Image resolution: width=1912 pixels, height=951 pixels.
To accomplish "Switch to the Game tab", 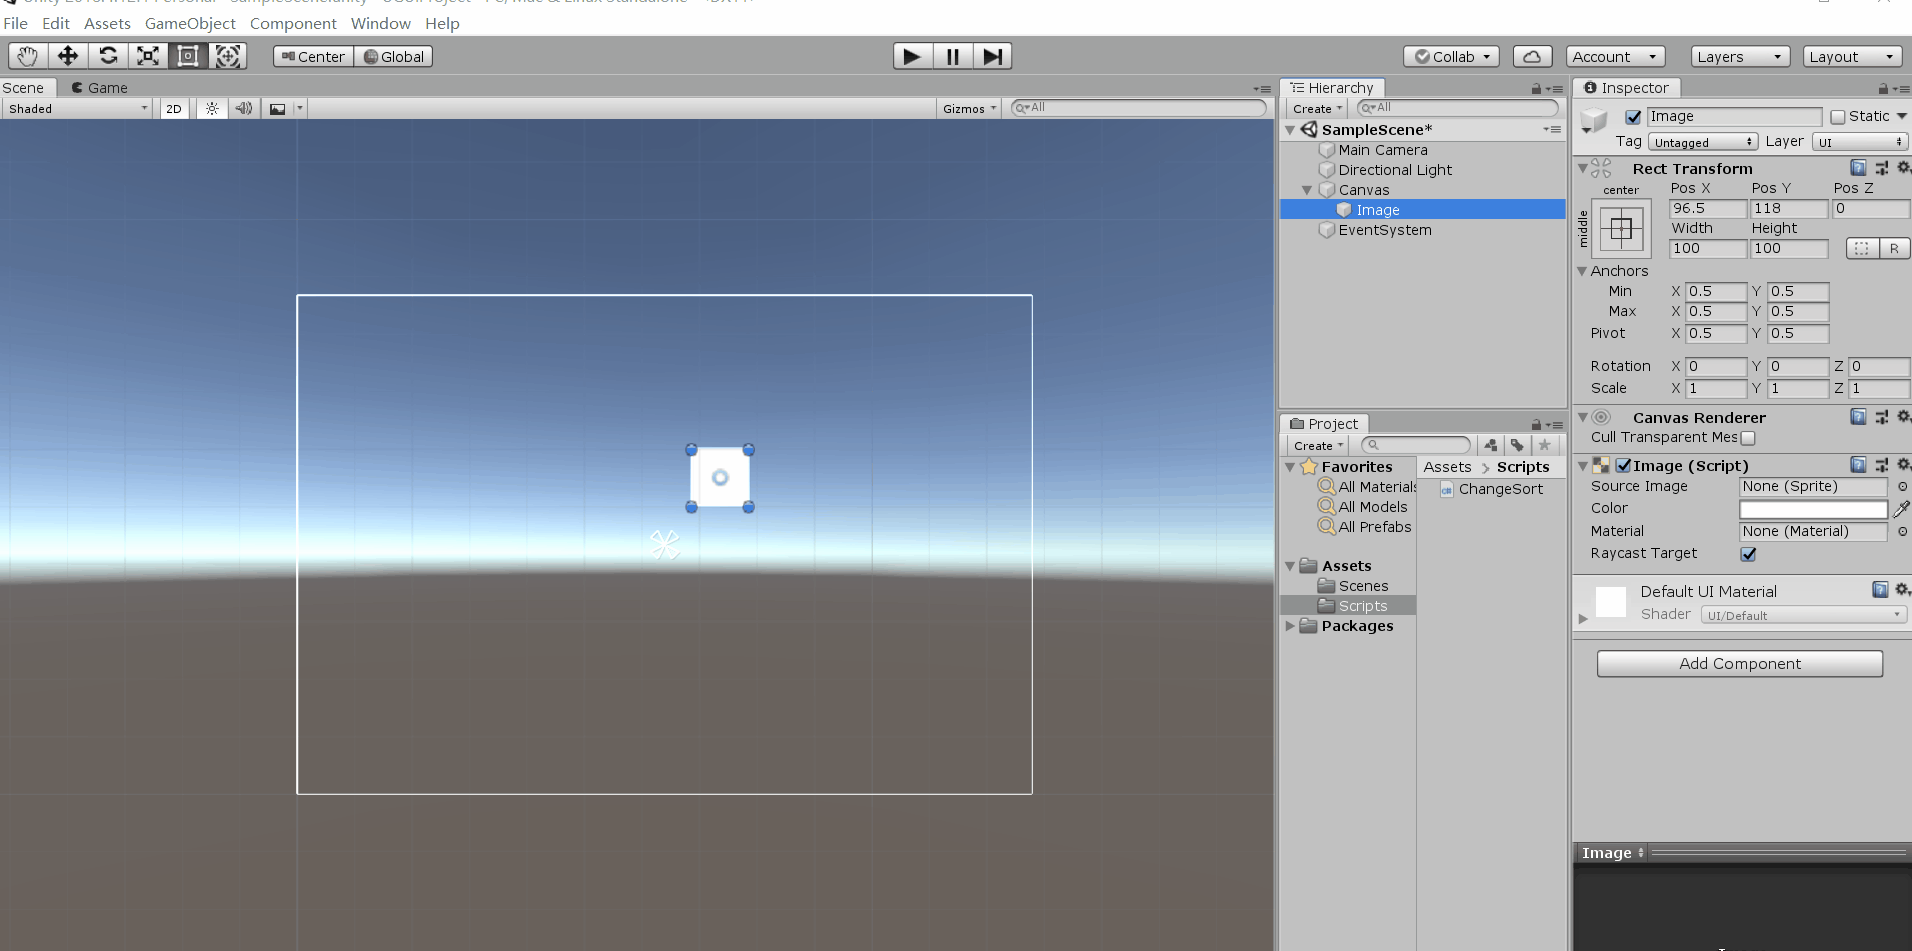I will point(100,88).
